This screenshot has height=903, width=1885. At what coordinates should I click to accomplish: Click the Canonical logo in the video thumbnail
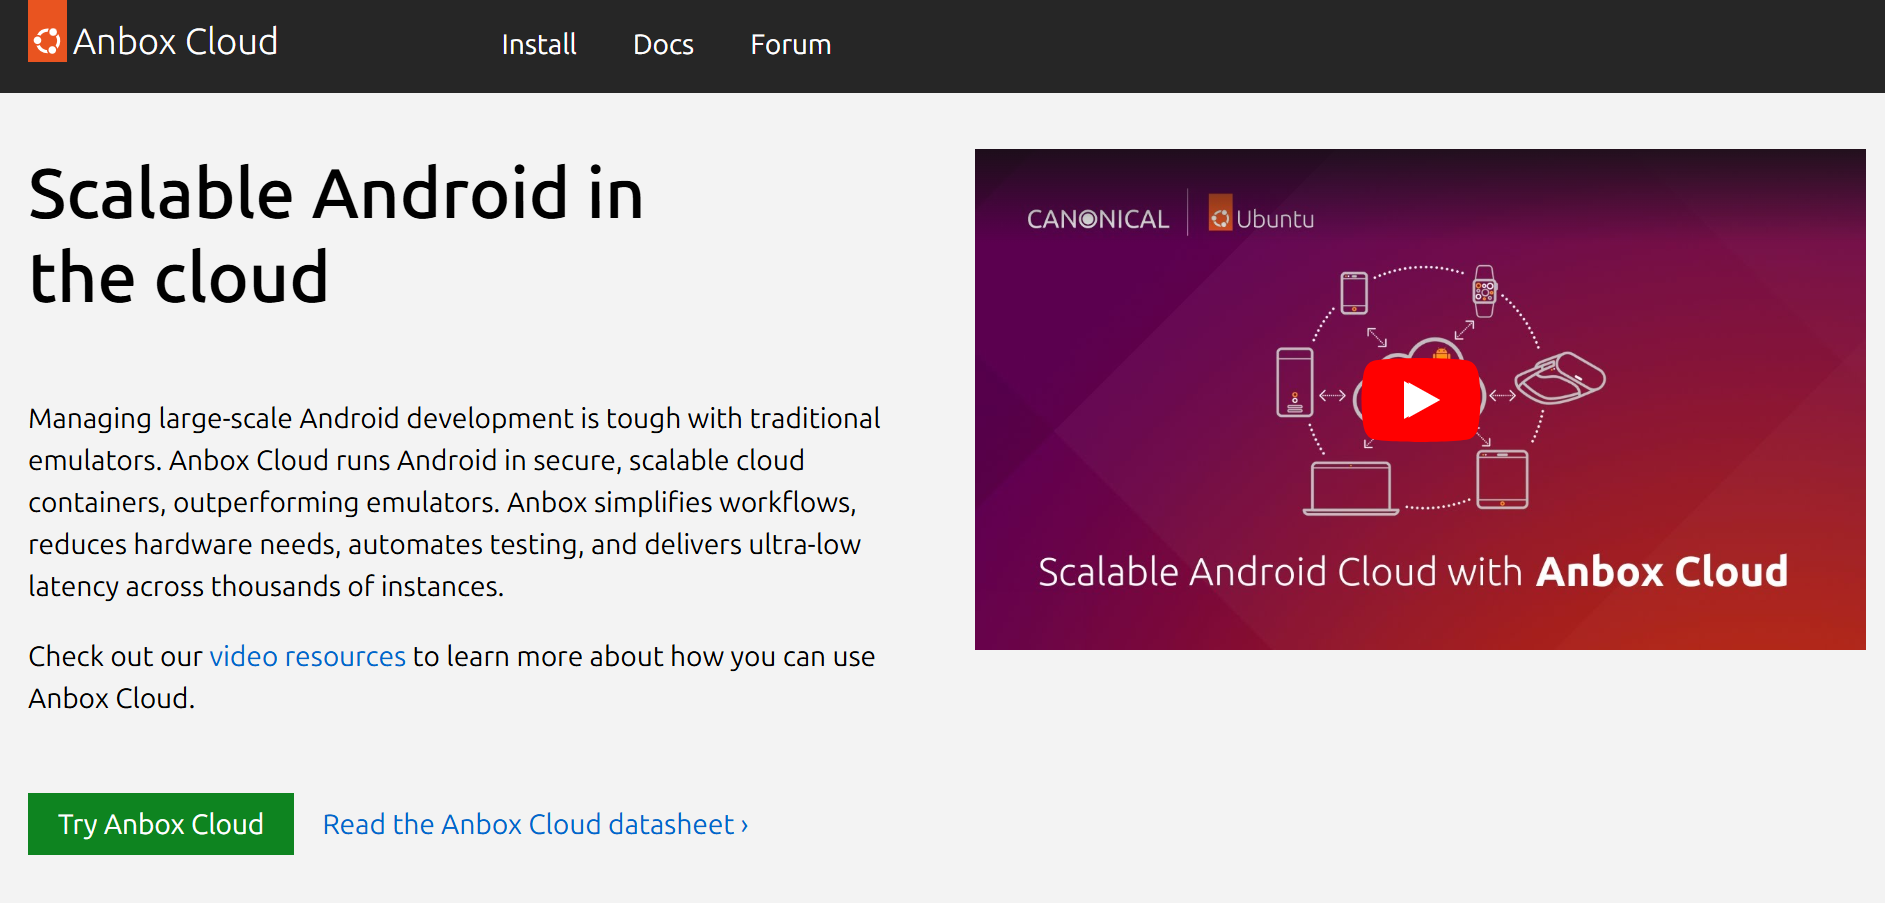(x=1098, y=219)
